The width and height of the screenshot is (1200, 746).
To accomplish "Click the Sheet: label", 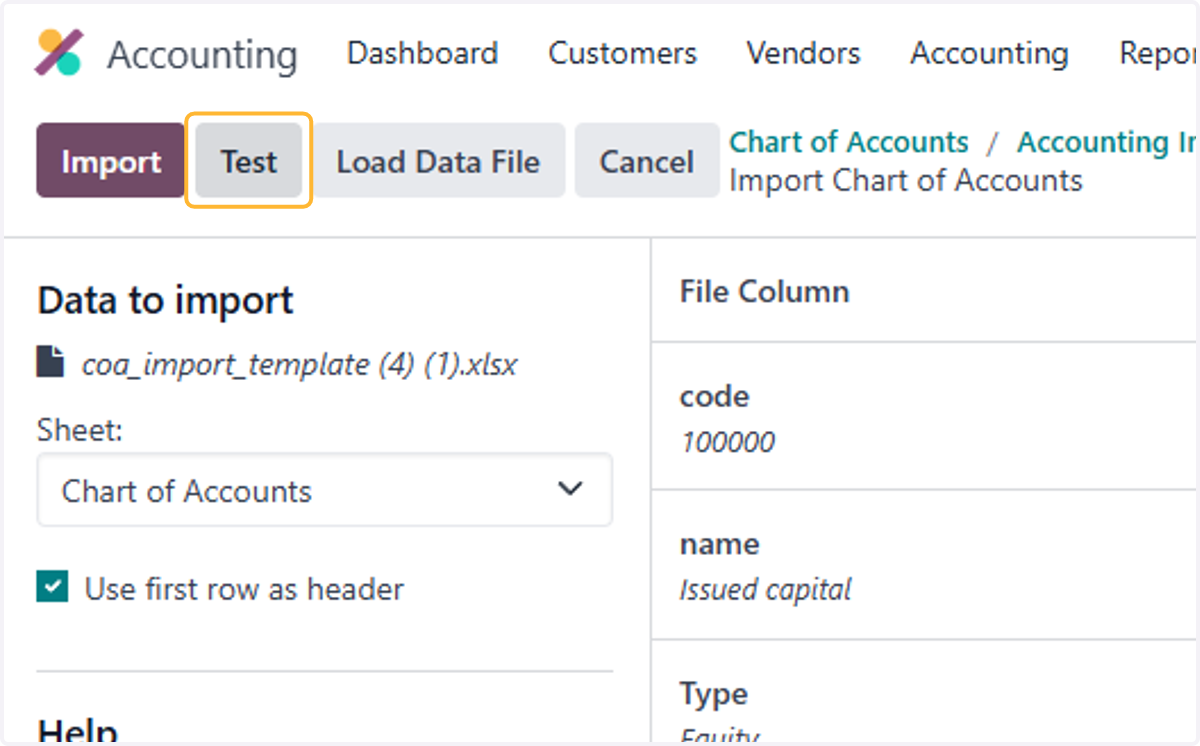I will [79, 430].
